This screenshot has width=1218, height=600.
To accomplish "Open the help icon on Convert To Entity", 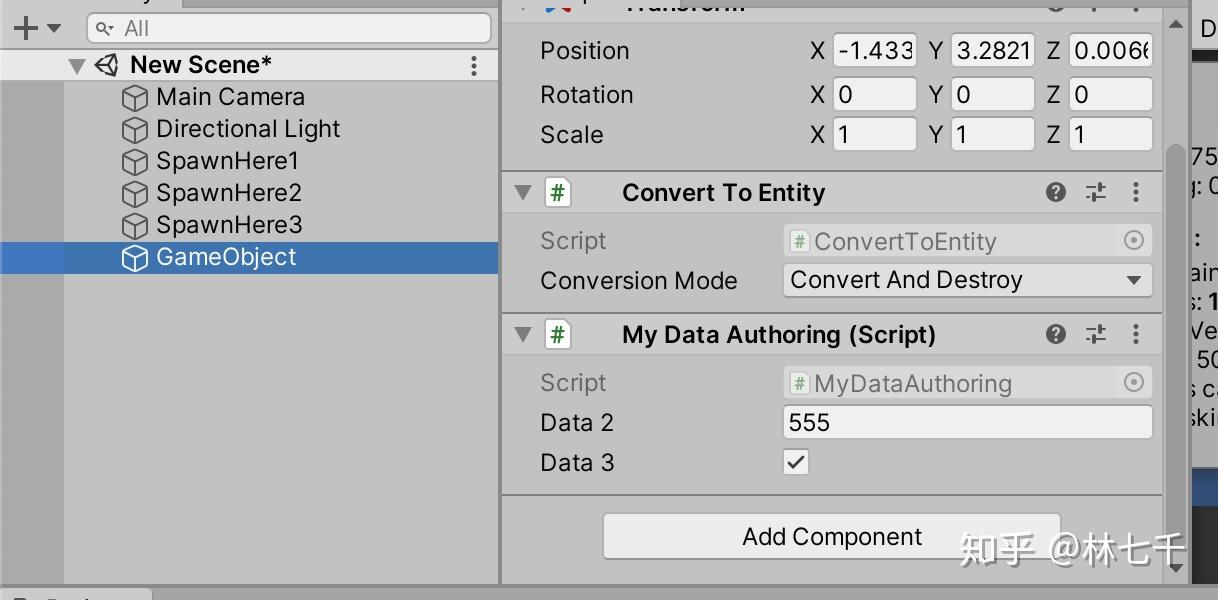I will pyautogui.click(x=1055, y=192).
